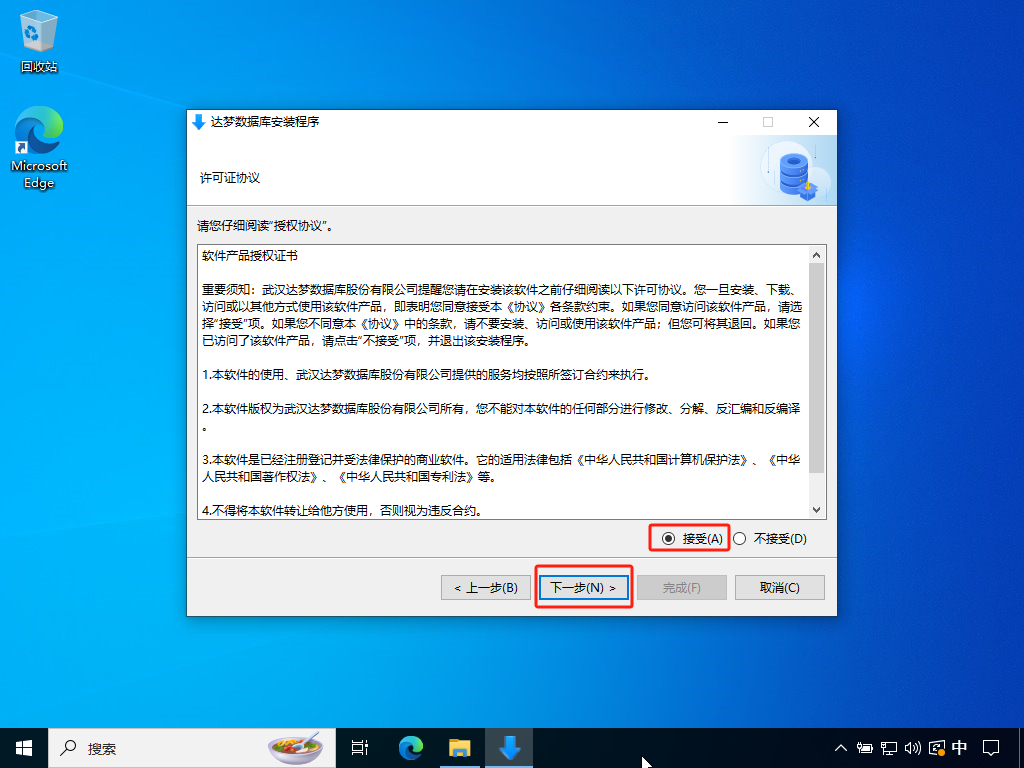Click the line 2.本软件版权为武汉达梦数据库
1024x768 pixels.
point(502,417)
